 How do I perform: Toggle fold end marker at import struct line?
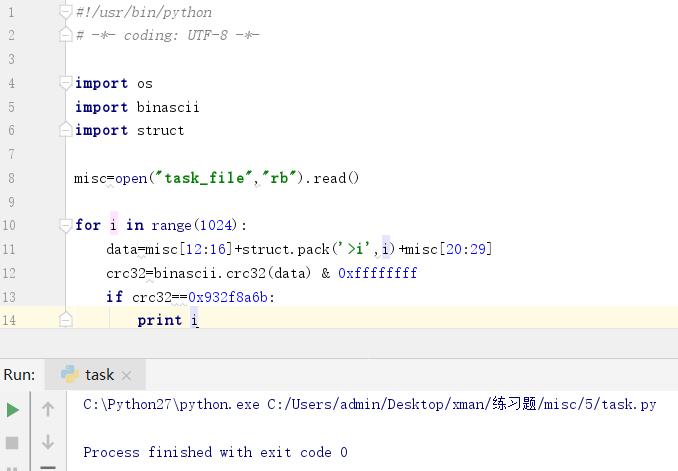(x=65, y=129)
